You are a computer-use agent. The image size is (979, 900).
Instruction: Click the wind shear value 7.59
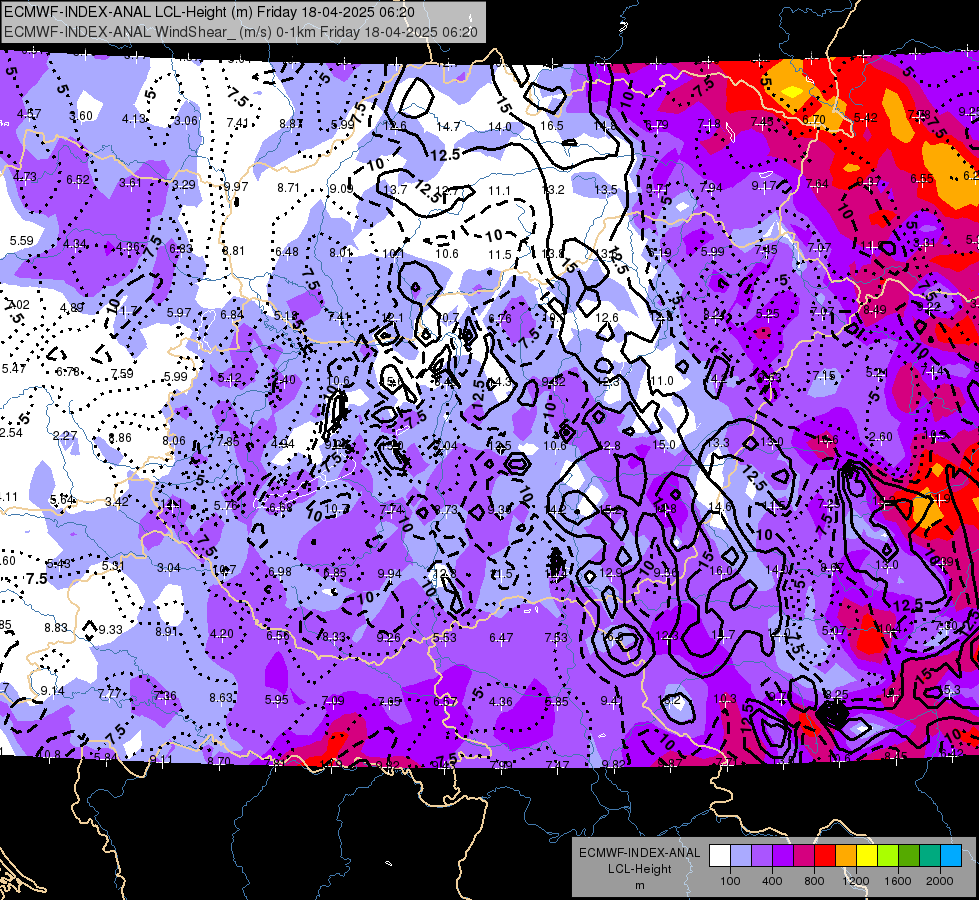[122, 373]
